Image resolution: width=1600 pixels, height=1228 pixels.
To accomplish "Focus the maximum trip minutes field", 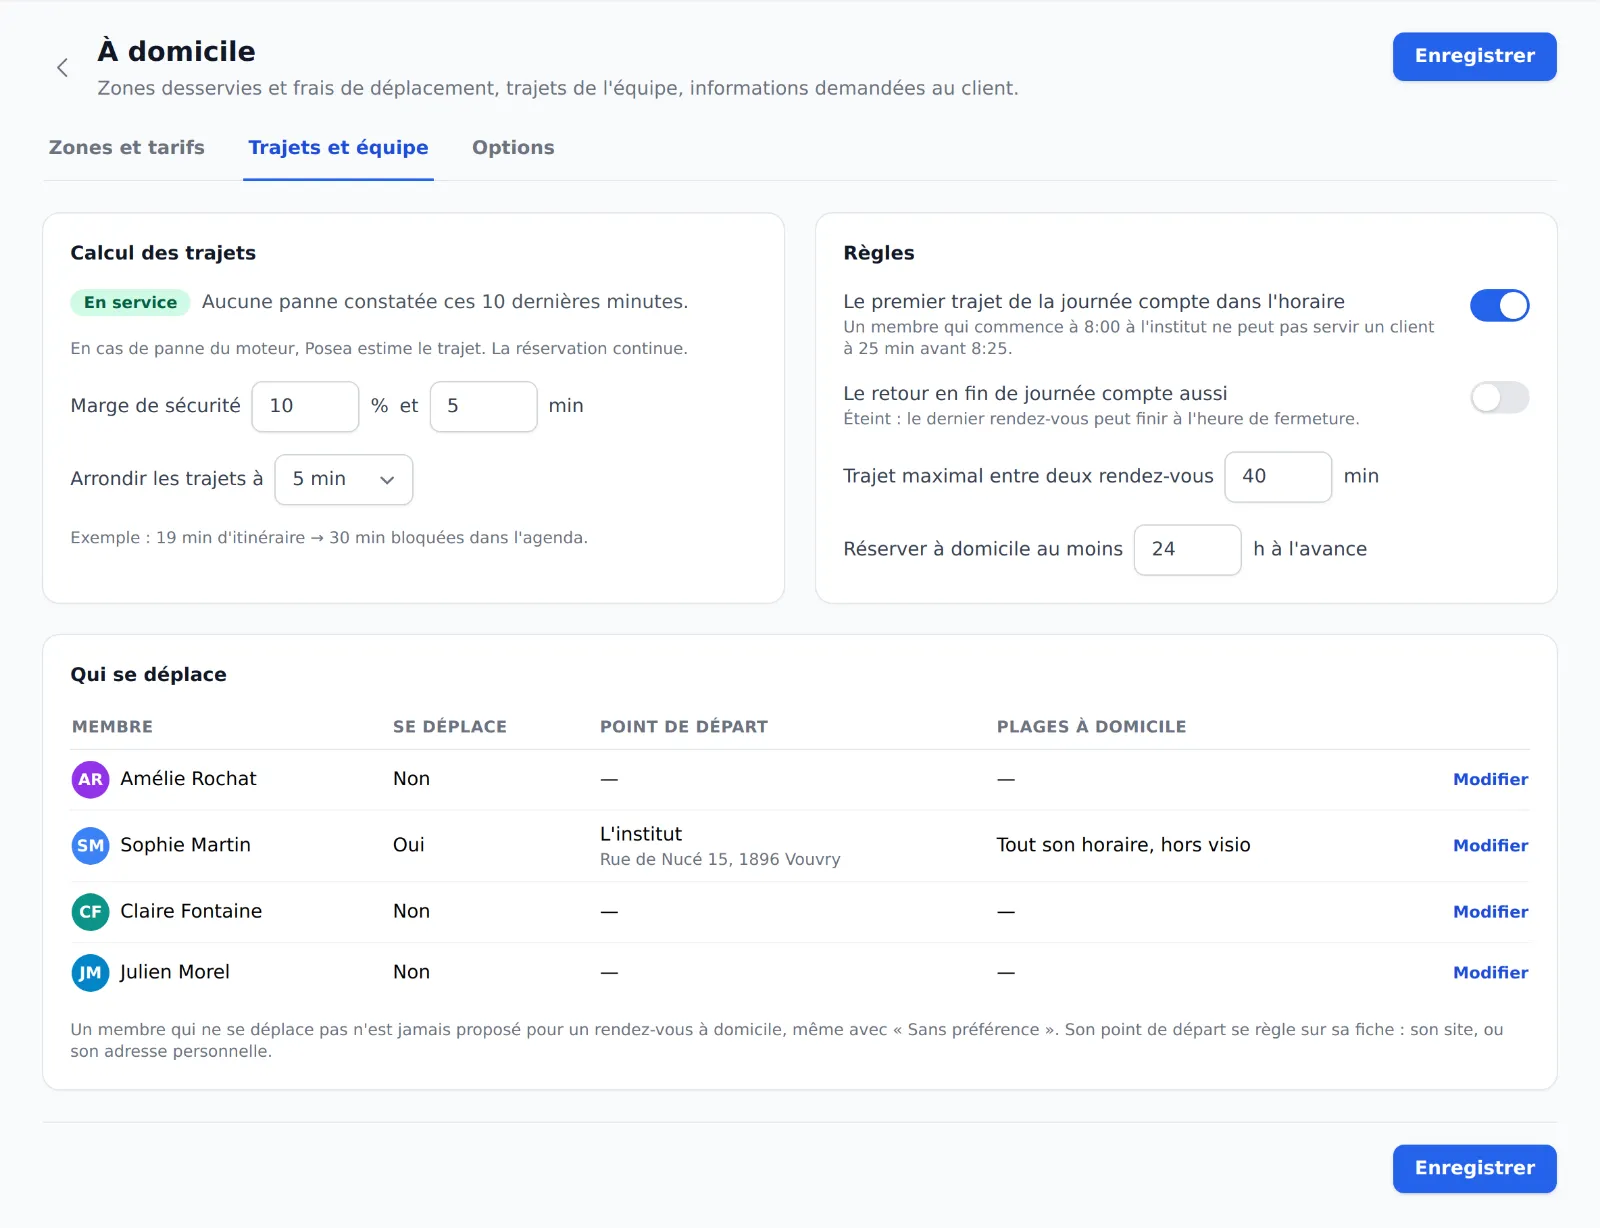I will [1278, 477].
